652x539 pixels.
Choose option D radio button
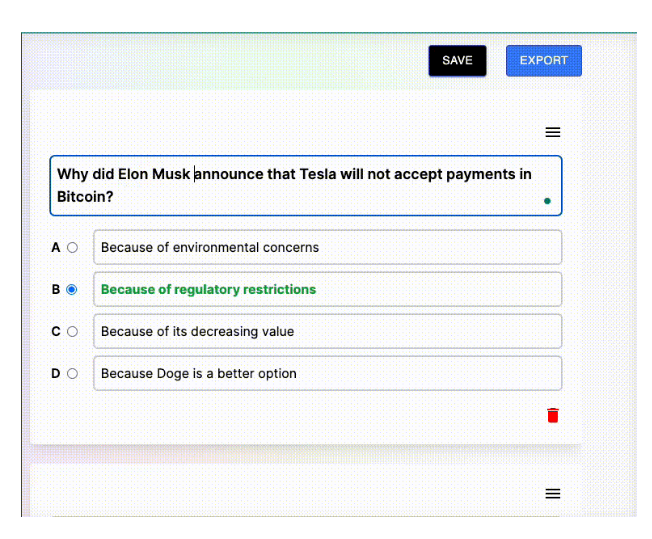(72, 374)
